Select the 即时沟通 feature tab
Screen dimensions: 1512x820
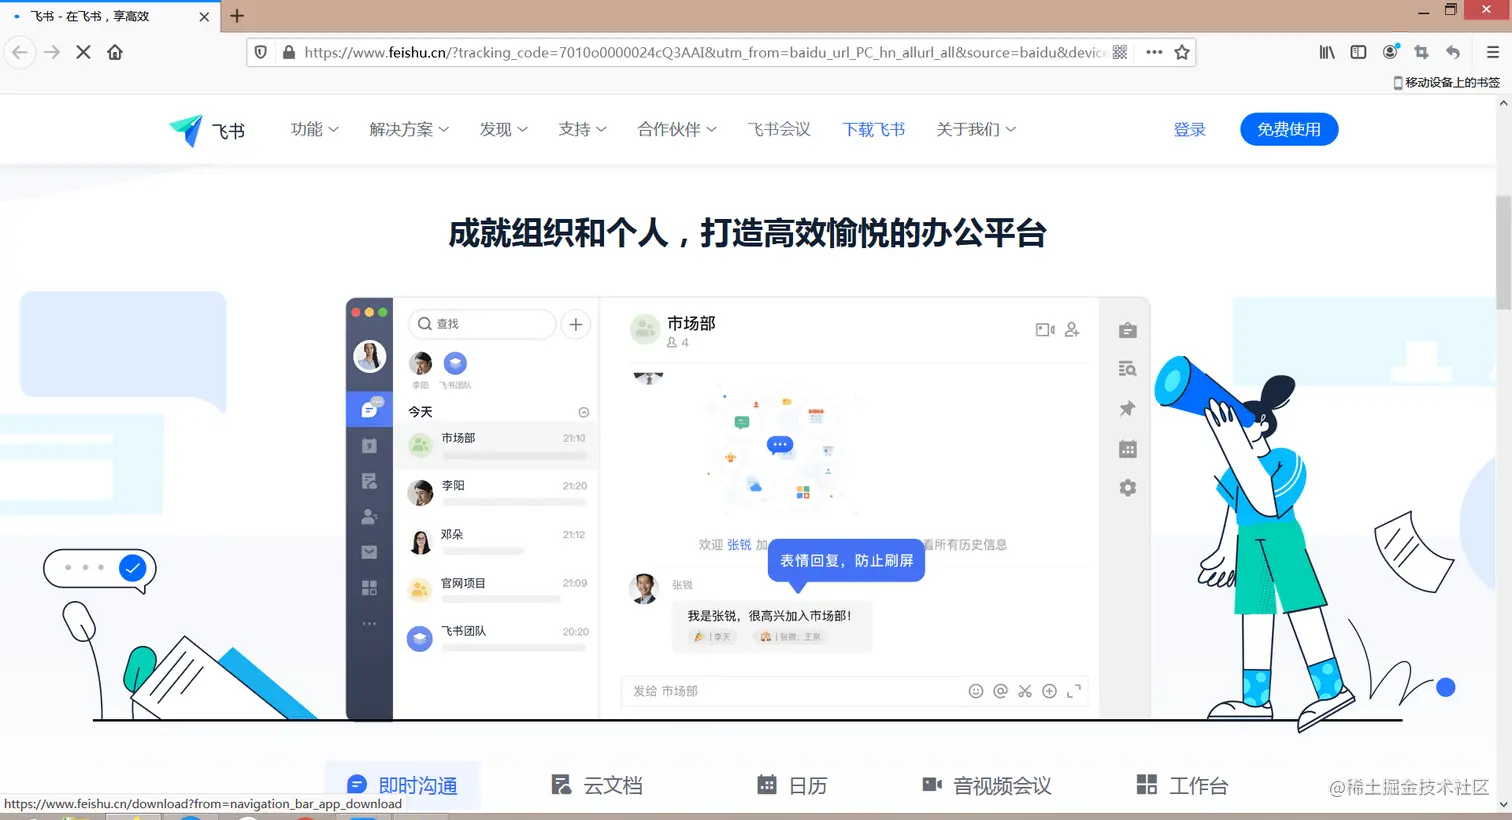click(402, 786)
